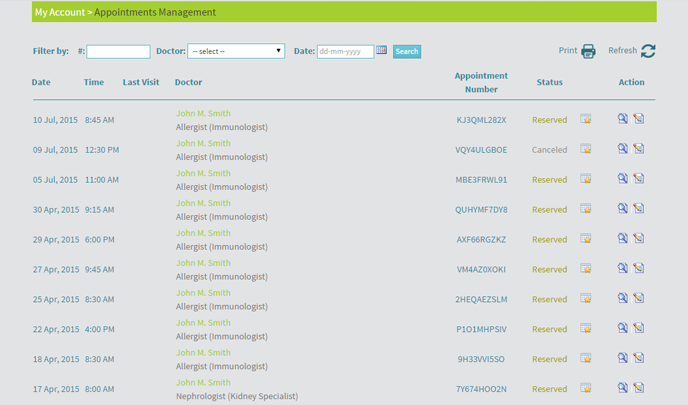This screenshot has width=688, height=405.
Task: Click edit note icon for VQY4ULGBOE
Action: (x=639, y=148)
